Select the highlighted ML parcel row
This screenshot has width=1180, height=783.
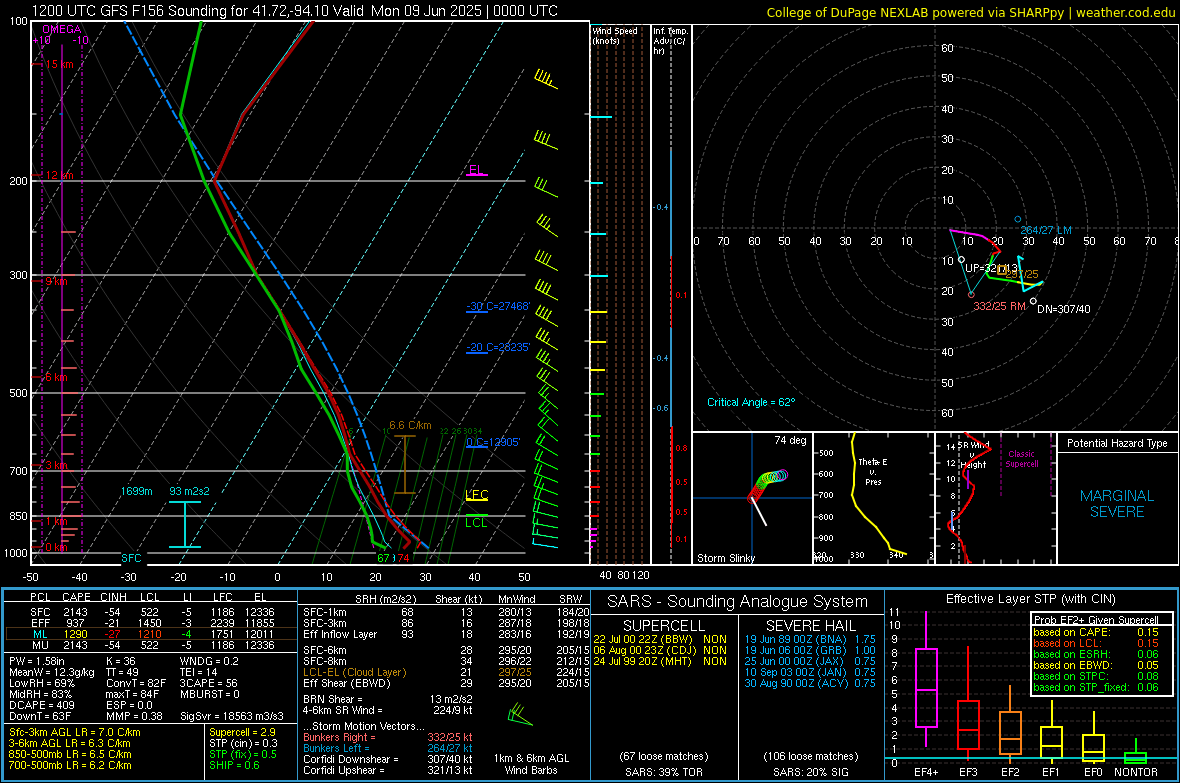pos(150,634)
